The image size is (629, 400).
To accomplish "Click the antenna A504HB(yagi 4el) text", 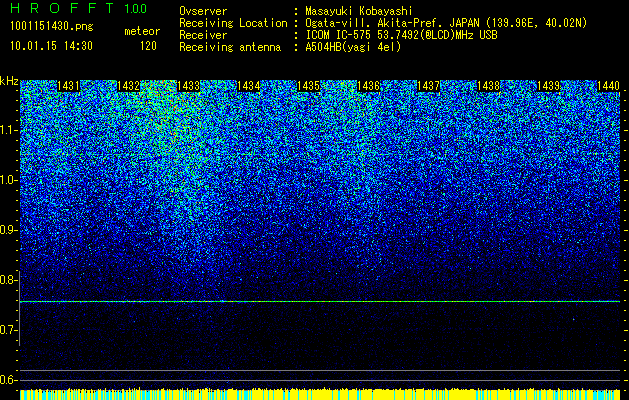I will tap(353, 47).
